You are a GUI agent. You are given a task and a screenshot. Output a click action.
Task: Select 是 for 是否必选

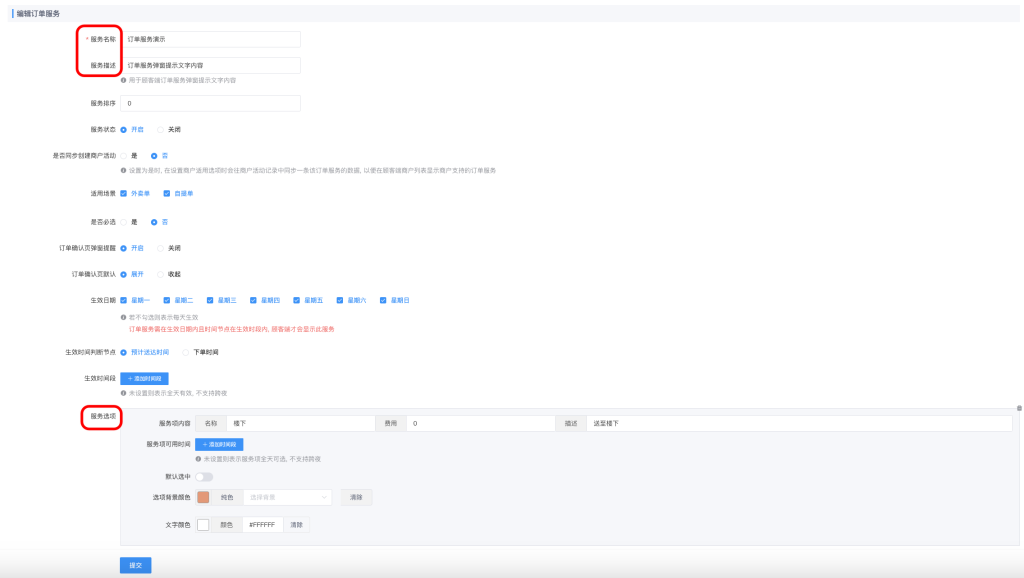click(x=124, y=221)
